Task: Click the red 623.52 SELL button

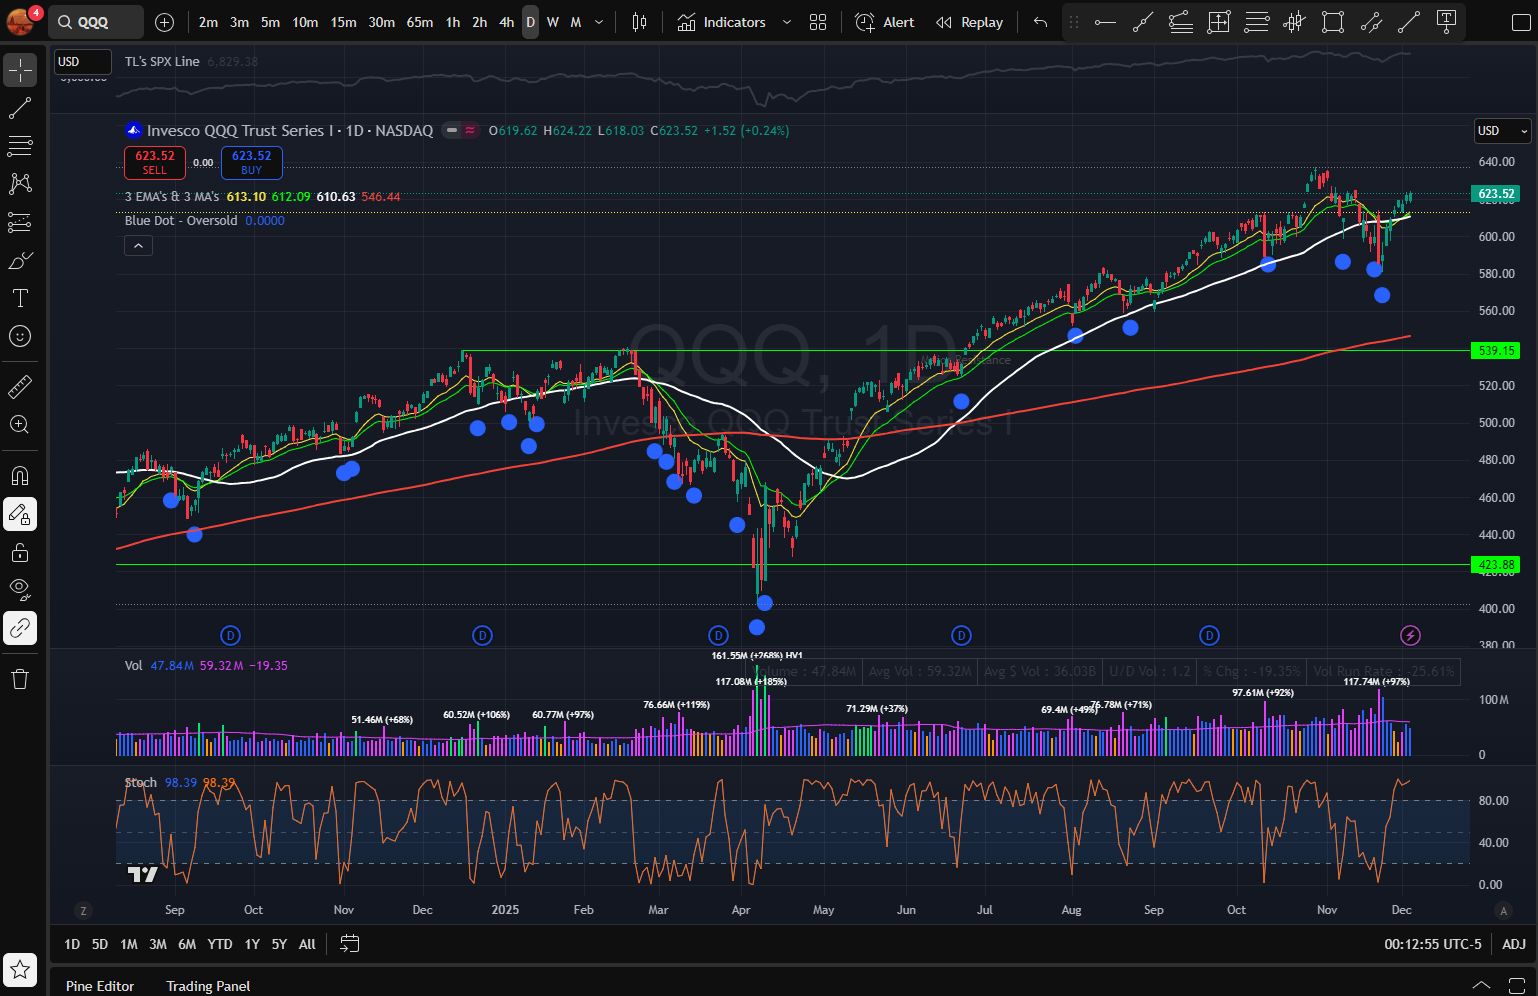Action: (155, 162)
